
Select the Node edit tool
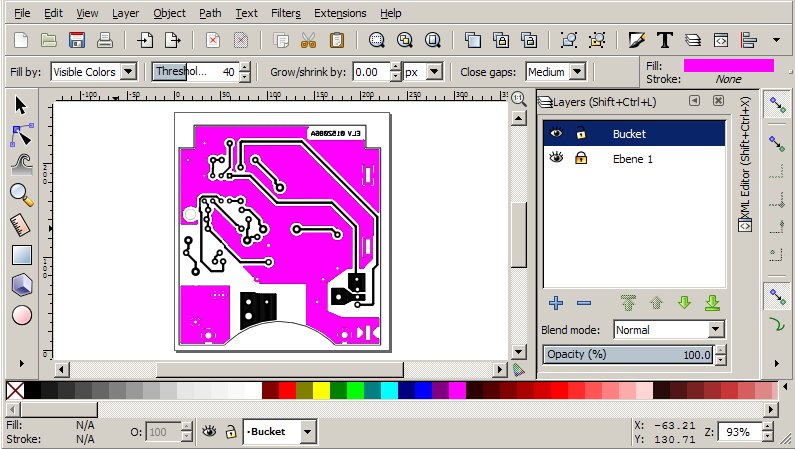[x=21, y=134]
